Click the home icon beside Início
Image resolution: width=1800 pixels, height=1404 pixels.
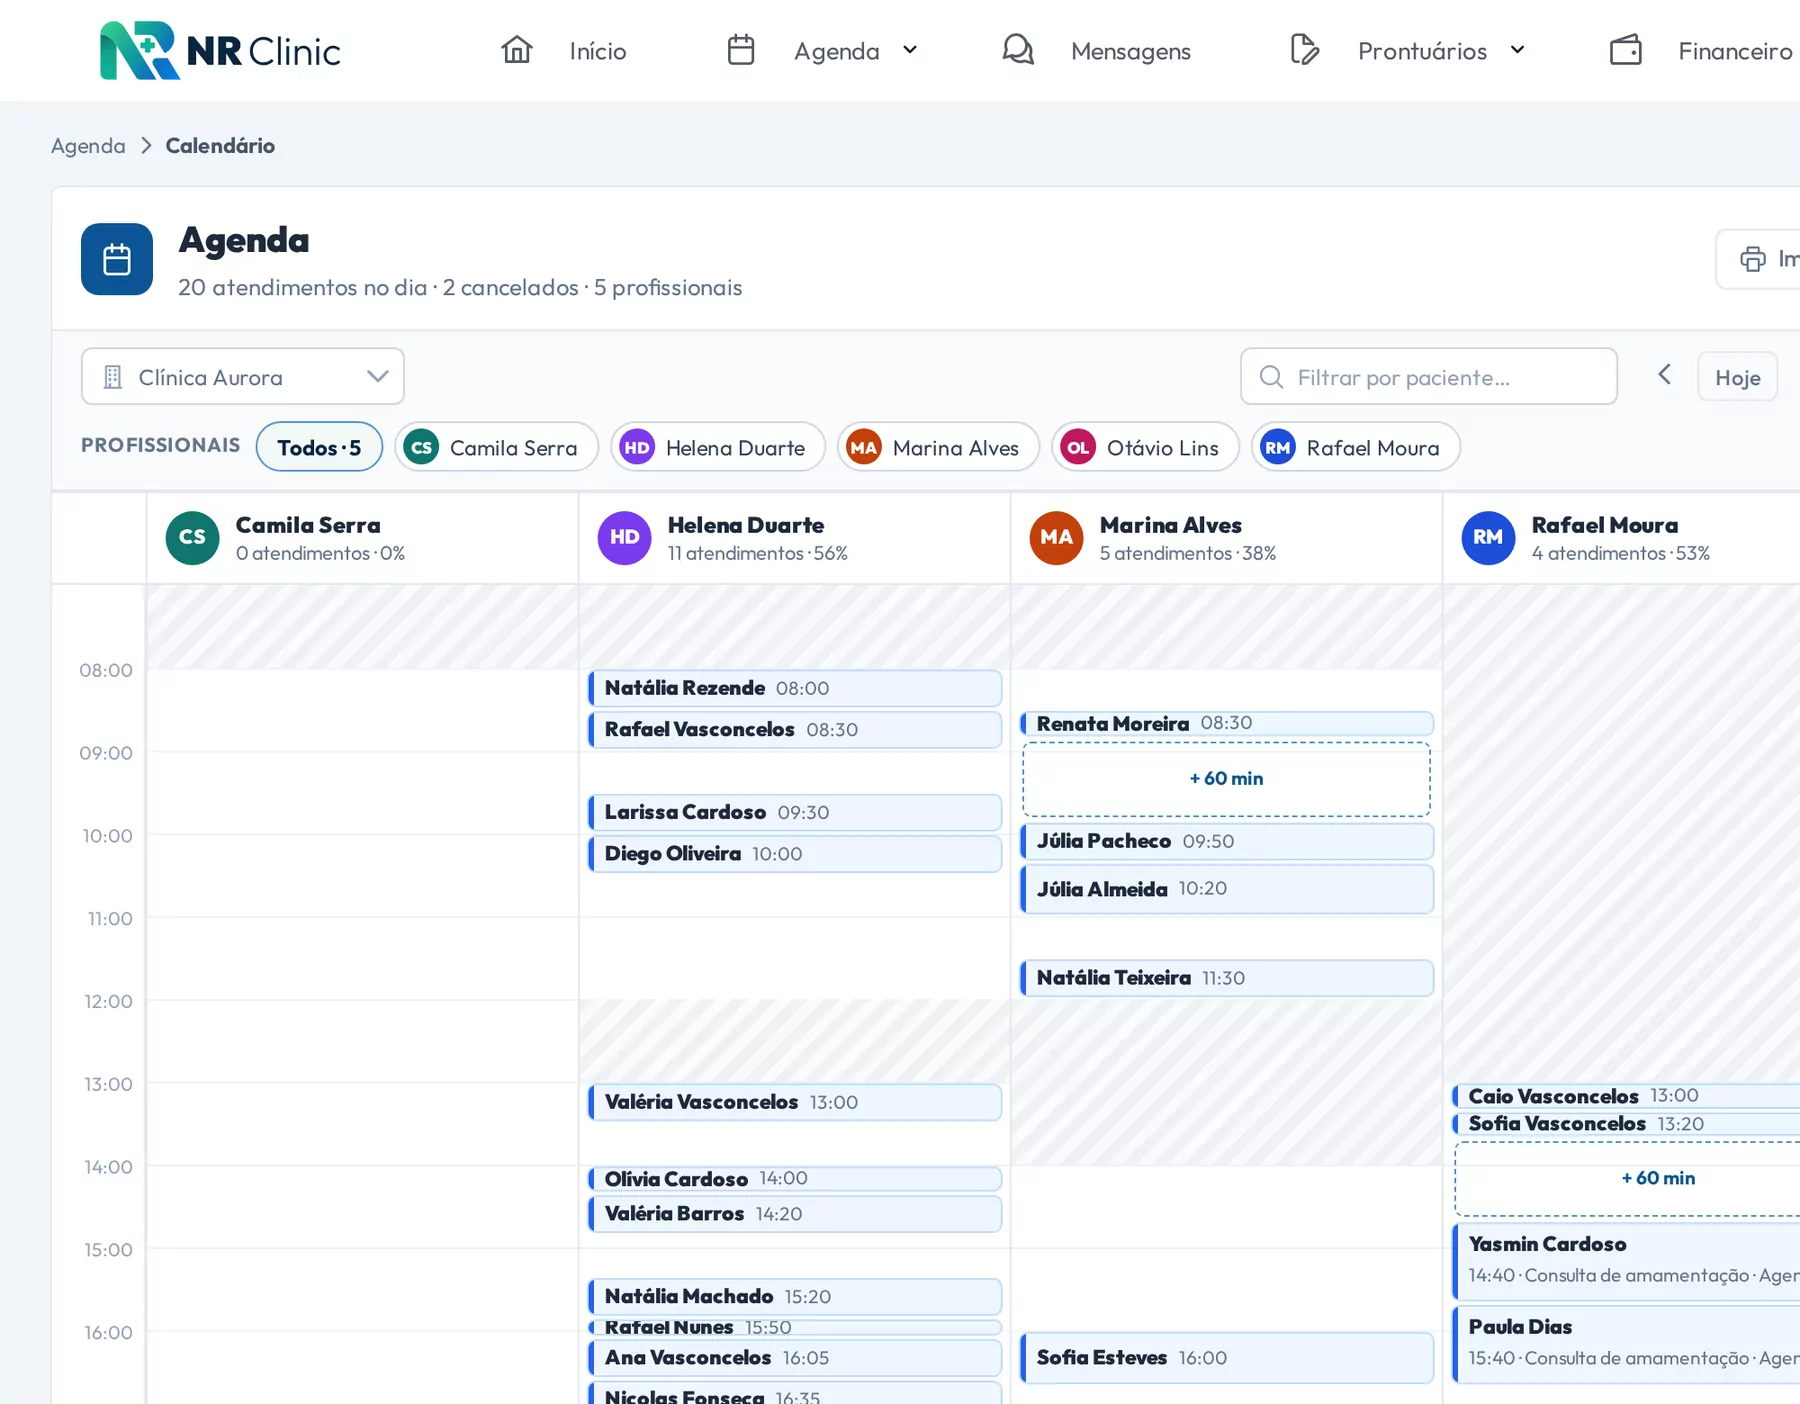pyautogui.click(x=517, y=50)
